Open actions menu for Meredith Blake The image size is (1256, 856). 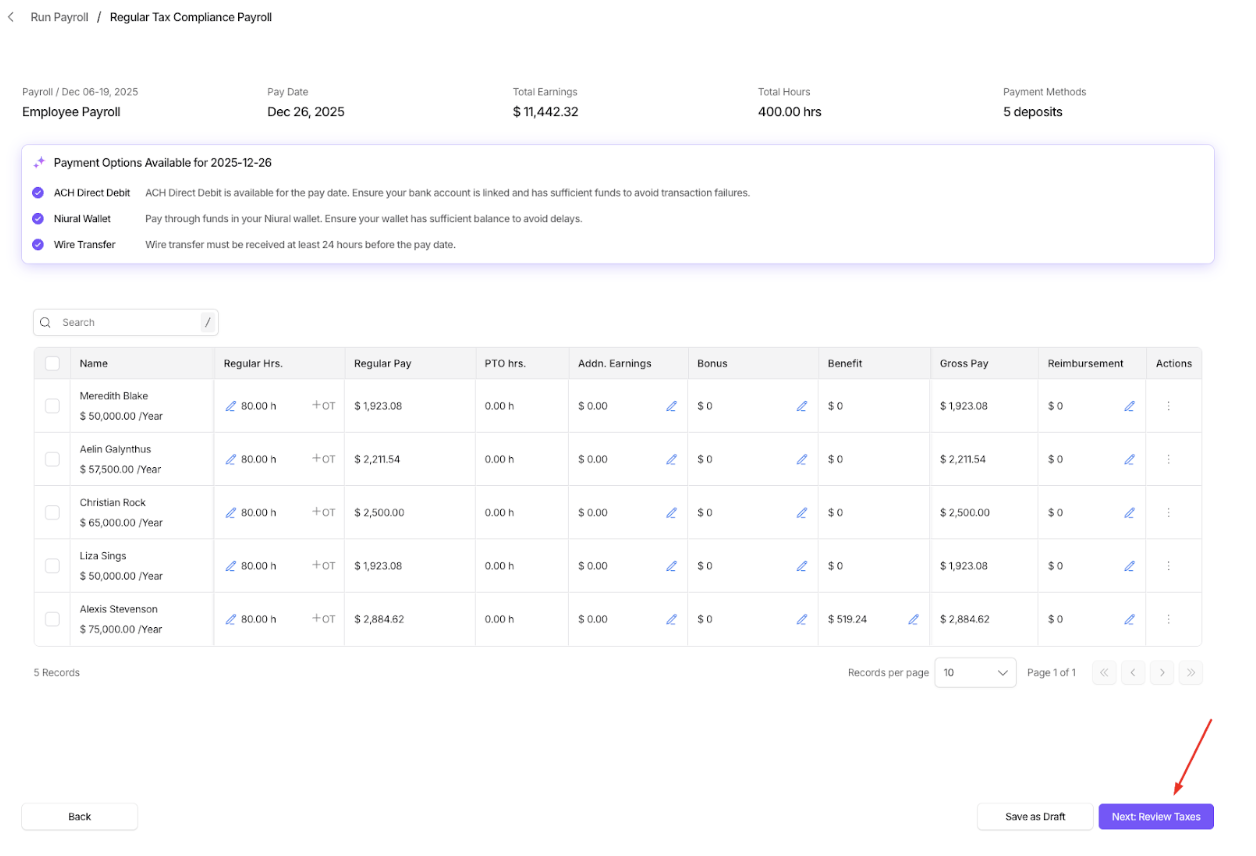tap(1168, 406)
